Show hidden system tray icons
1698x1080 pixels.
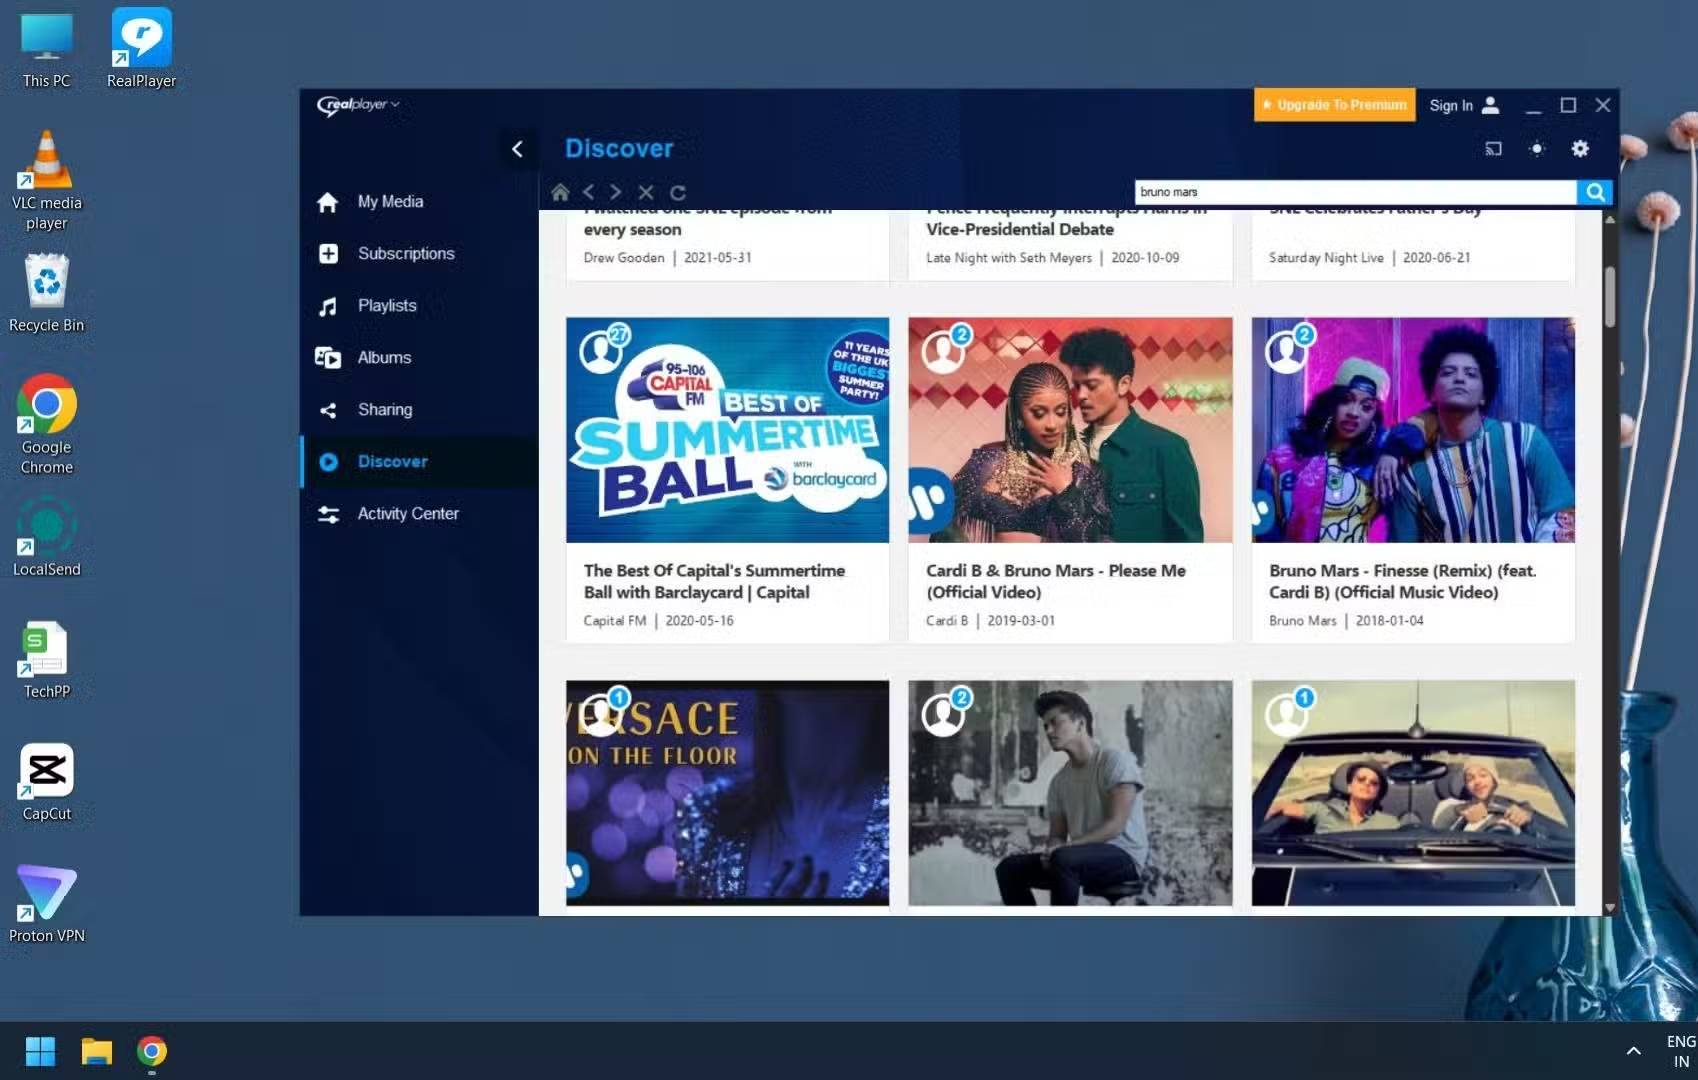click(1633, 1050)
